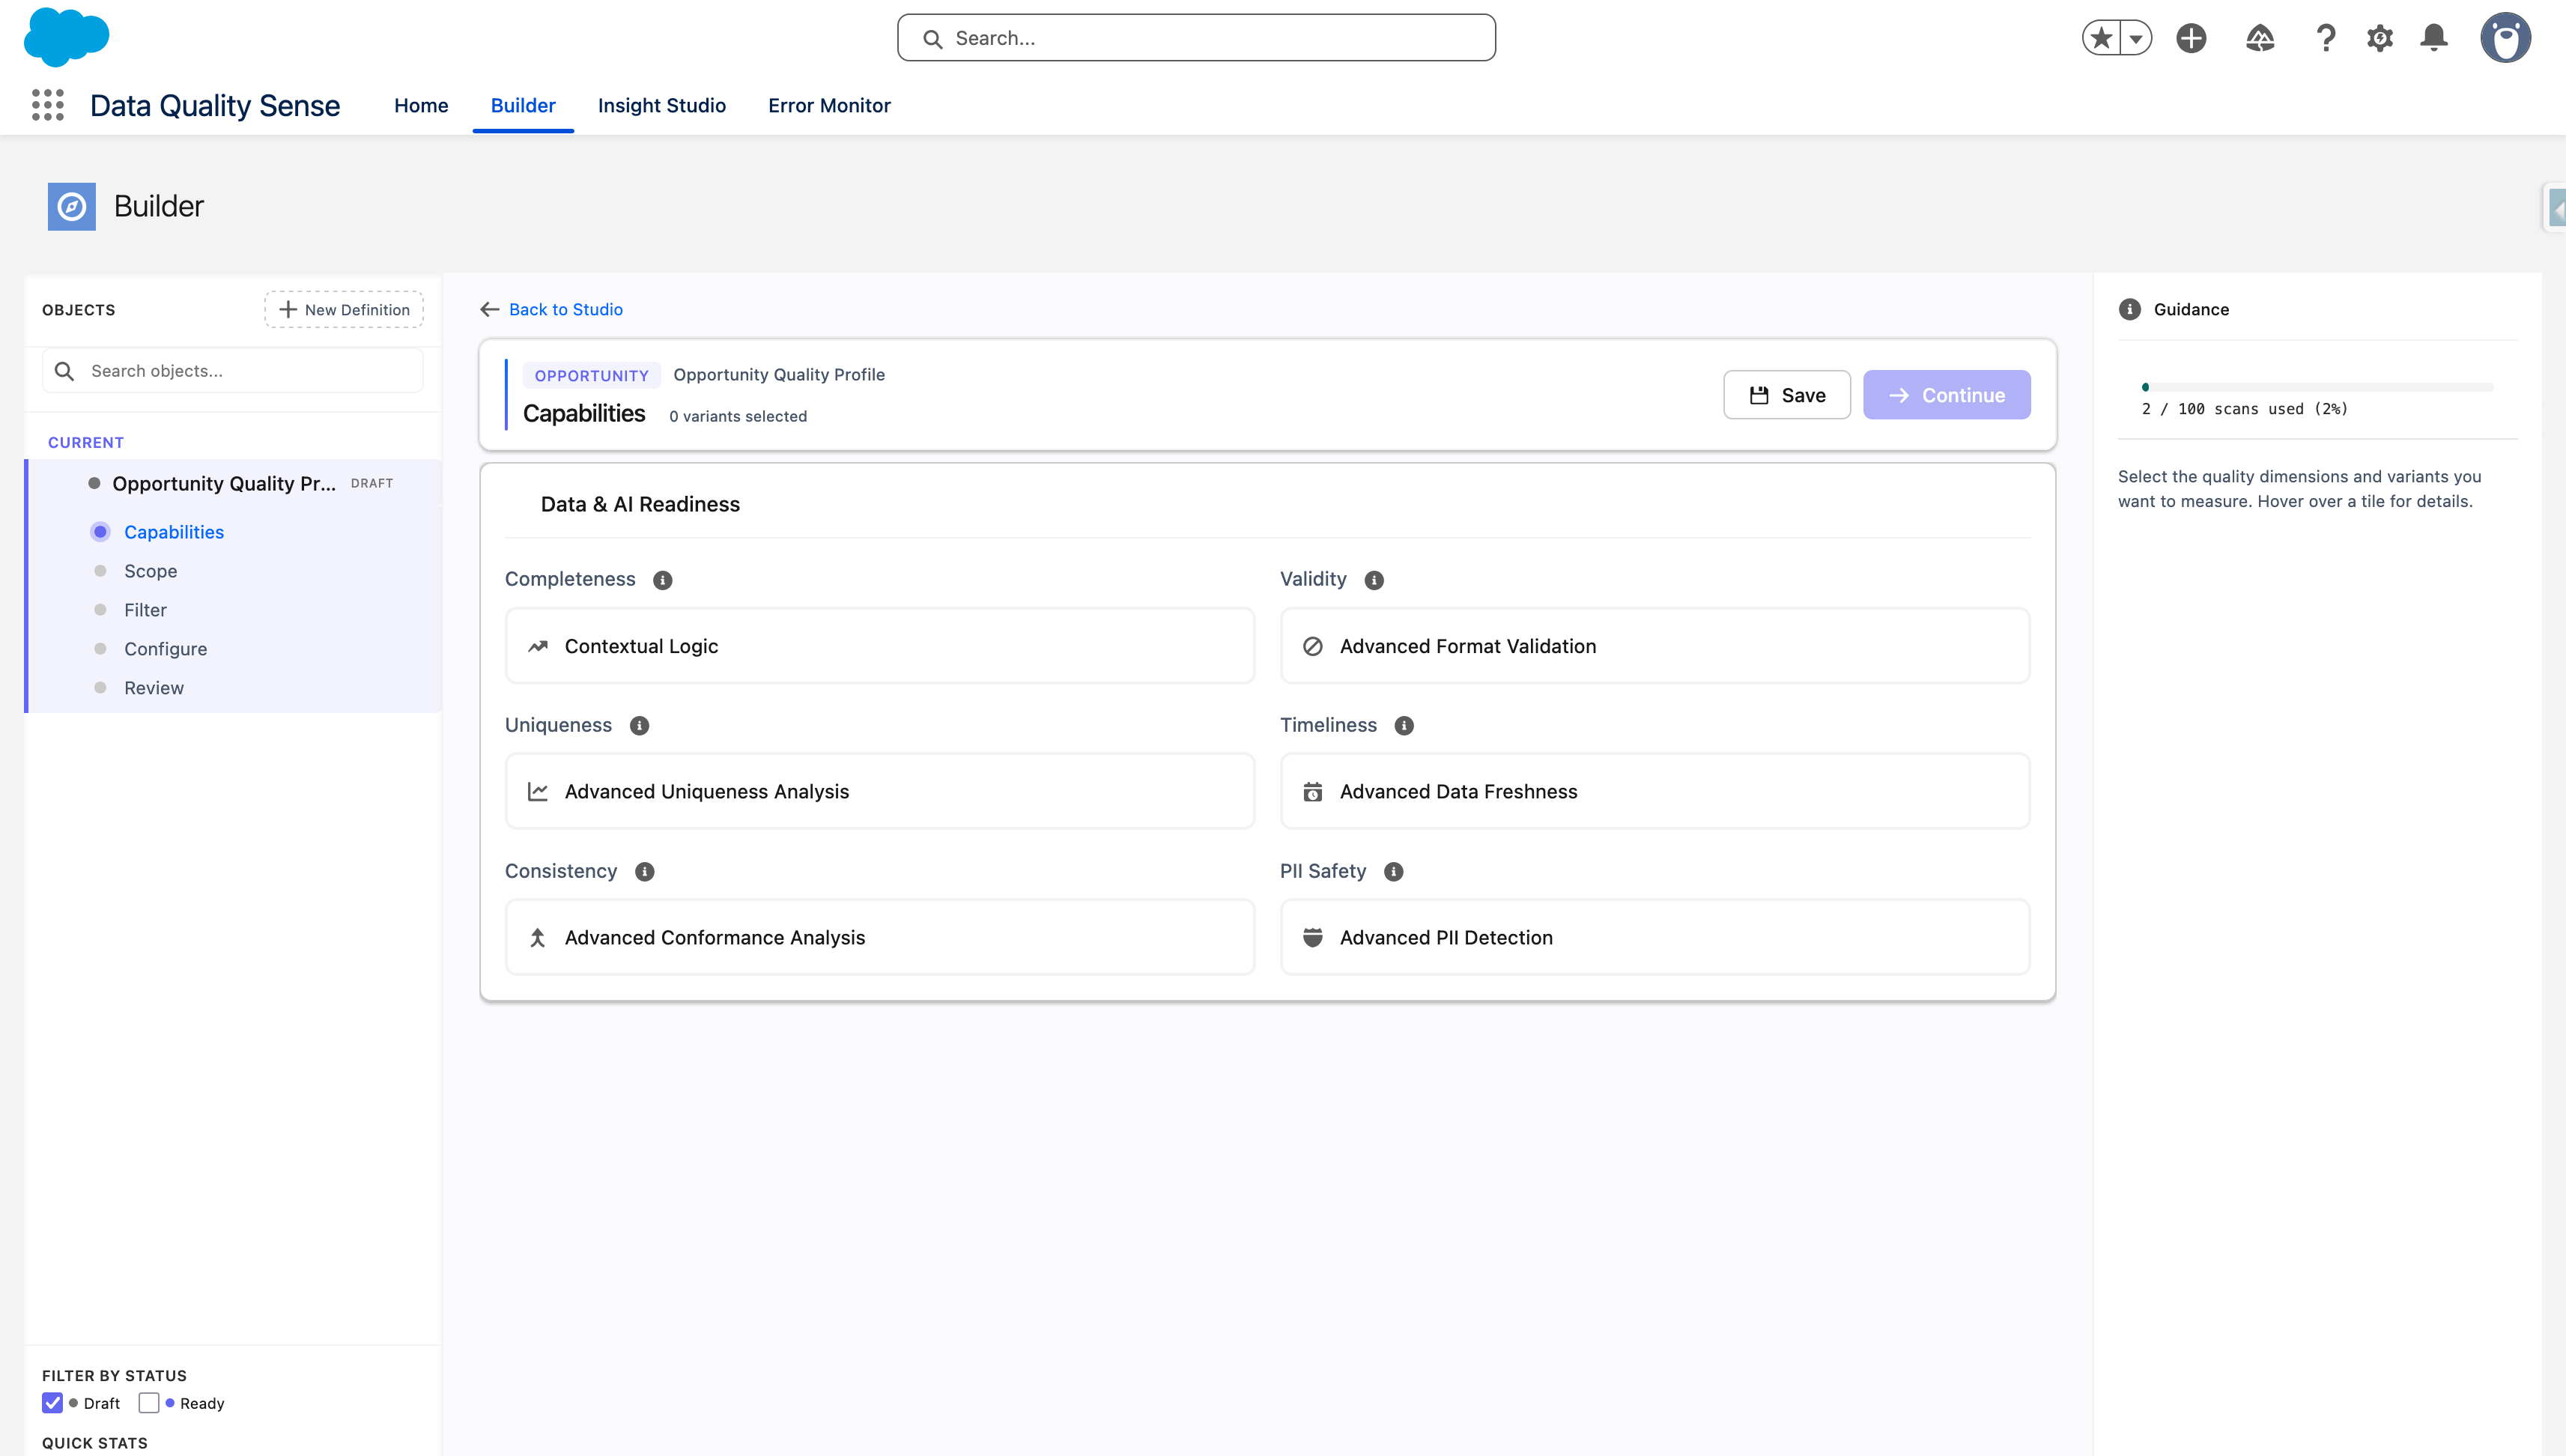Follow the Back to Studio link
This screenshot has width=2566, height=1456.
pyautogui.click(x=566, y=310)
